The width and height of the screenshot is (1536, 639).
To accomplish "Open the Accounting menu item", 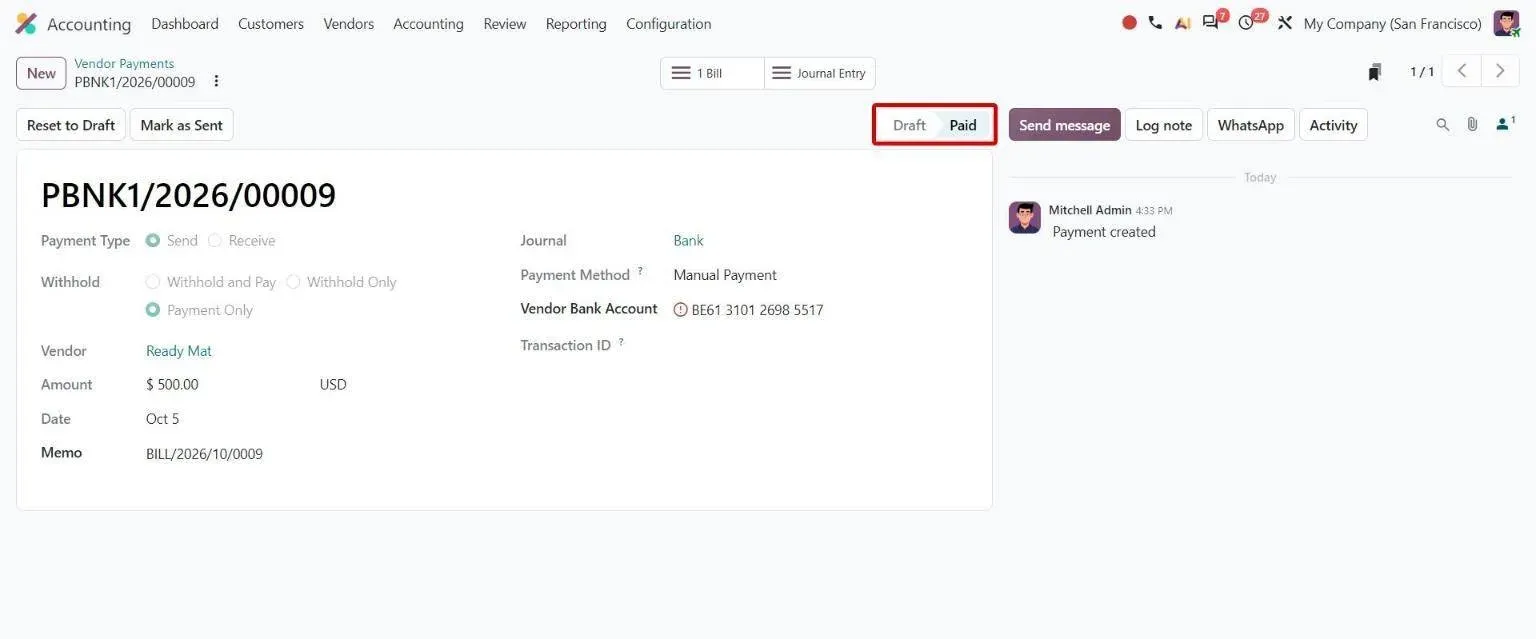I will (x=428, y=23).
